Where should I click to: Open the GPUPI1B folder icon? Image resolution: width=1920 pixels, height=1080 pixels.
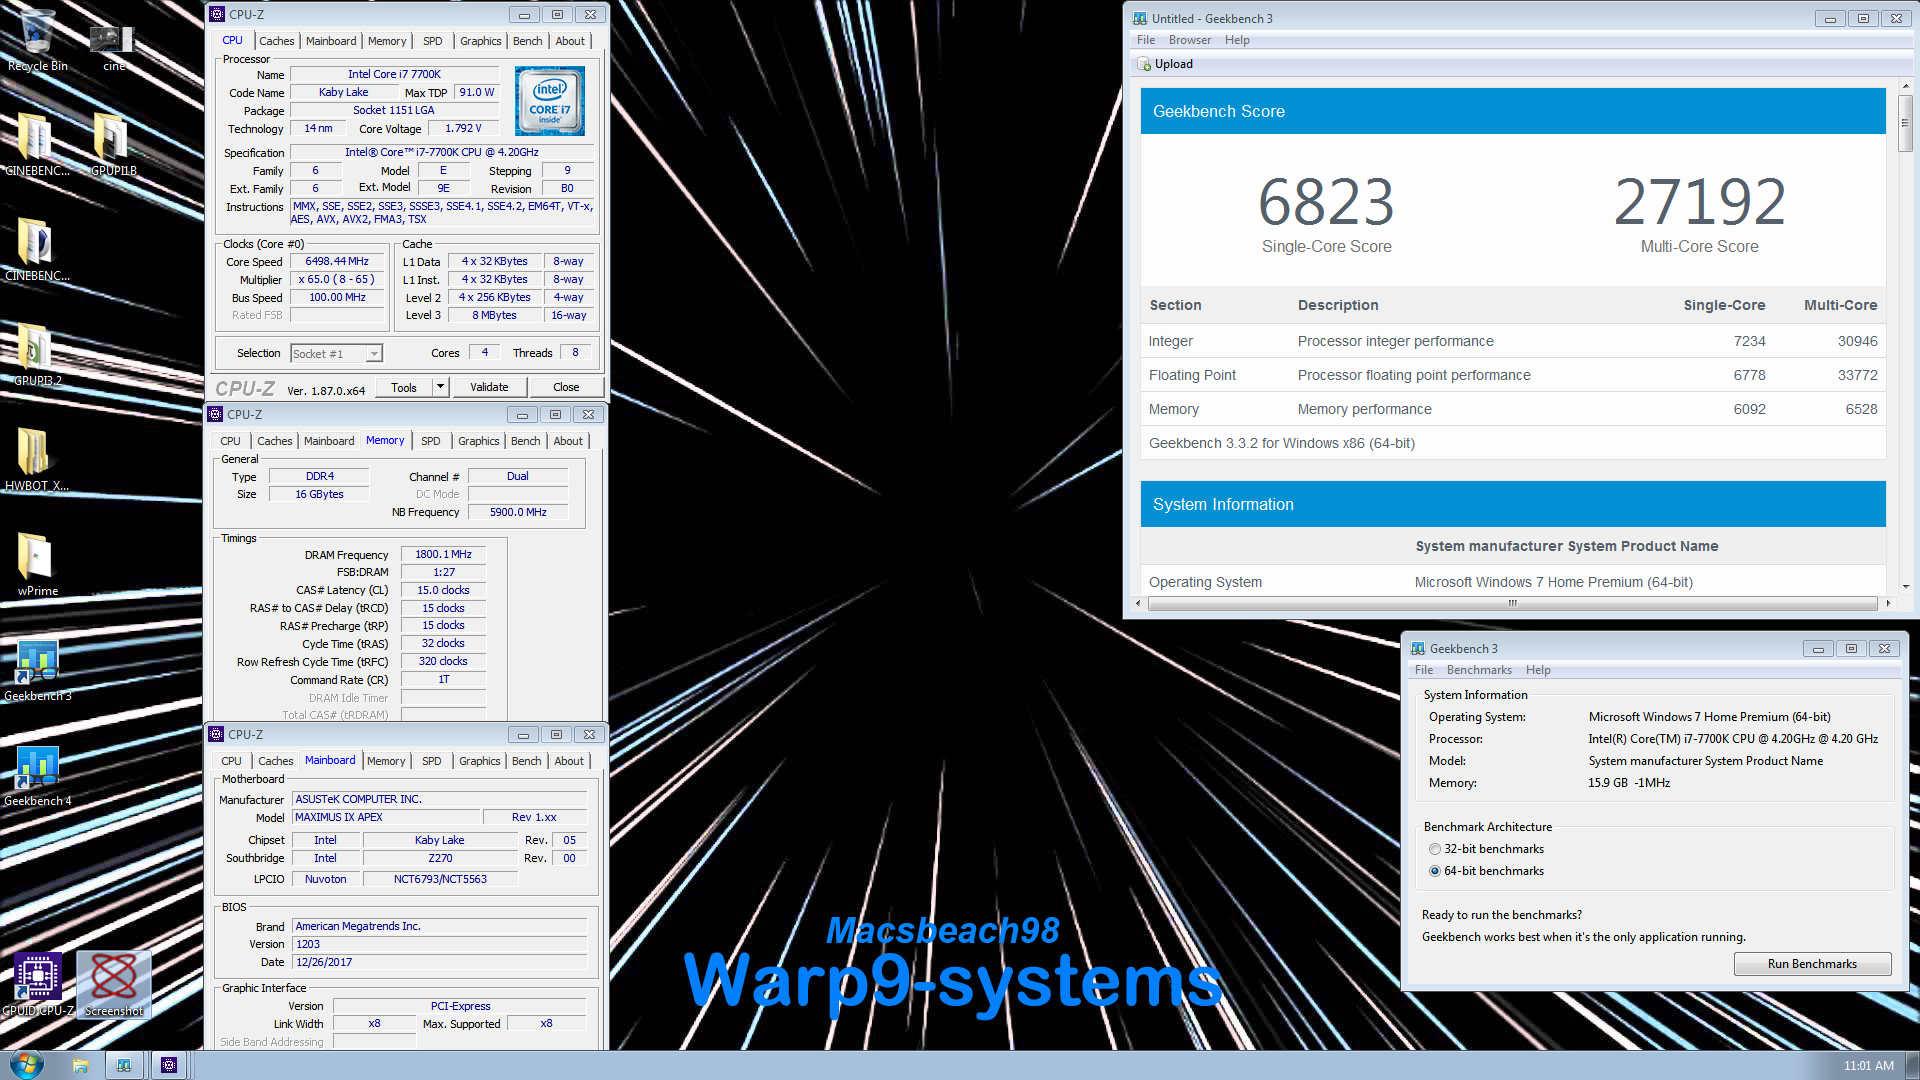click(x=113, y=143)
